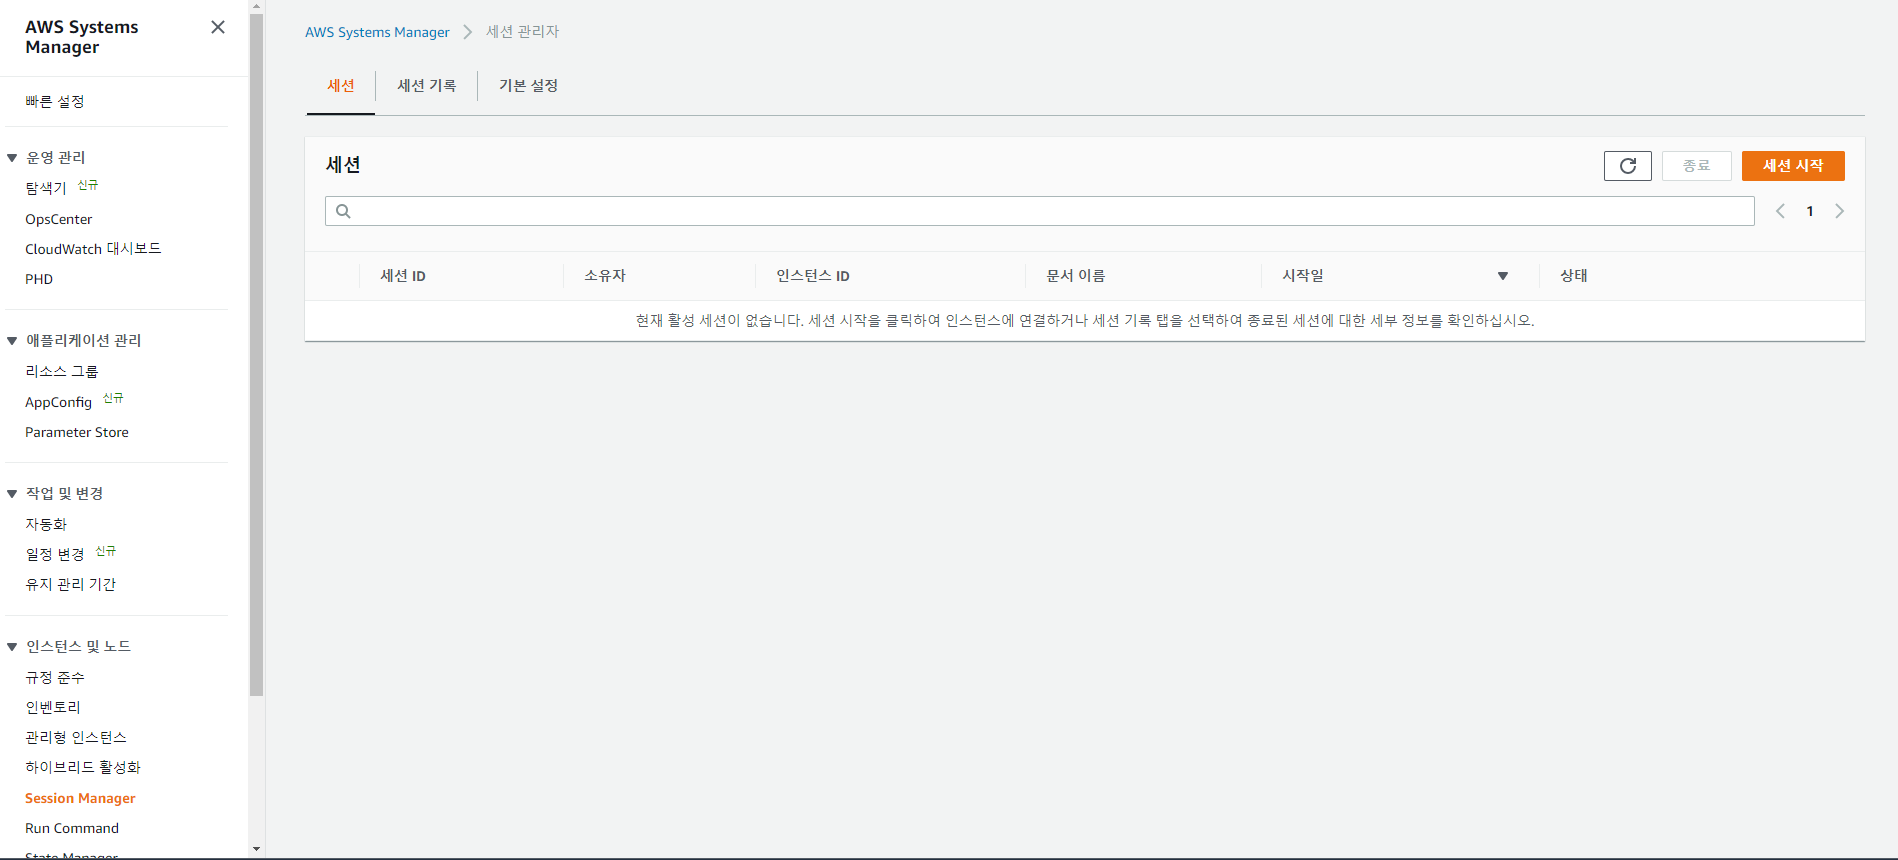The width and height of the screenshot is (1898, 860).
Task: Click the 세션 시작 button
Action: click(x=1793, y=166)
